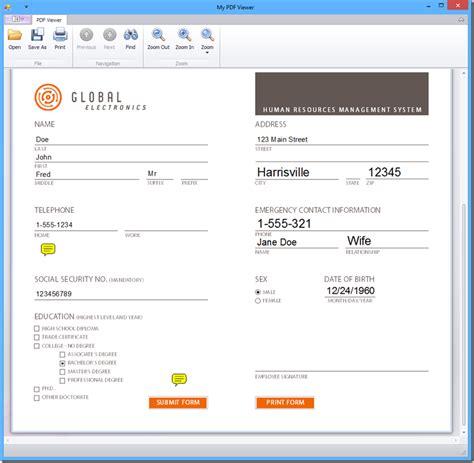This screenshot has width=474, height=463.
Task: Select the Male radio button
Action: click(x=258, y=292)
